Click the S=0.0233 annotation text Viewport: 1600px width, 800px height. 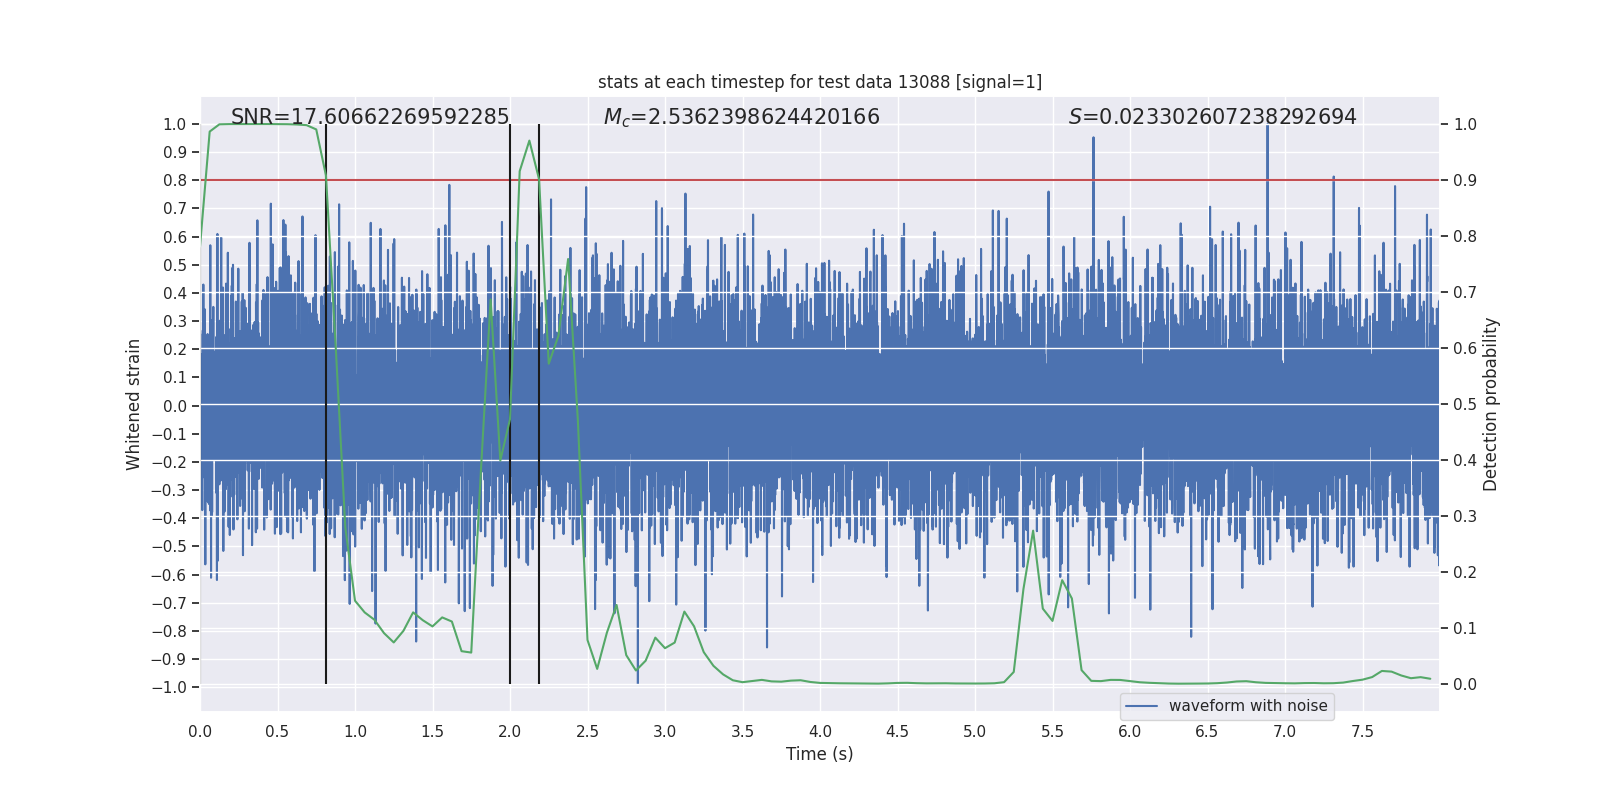pyautogui.click(x=1213, y=117)
